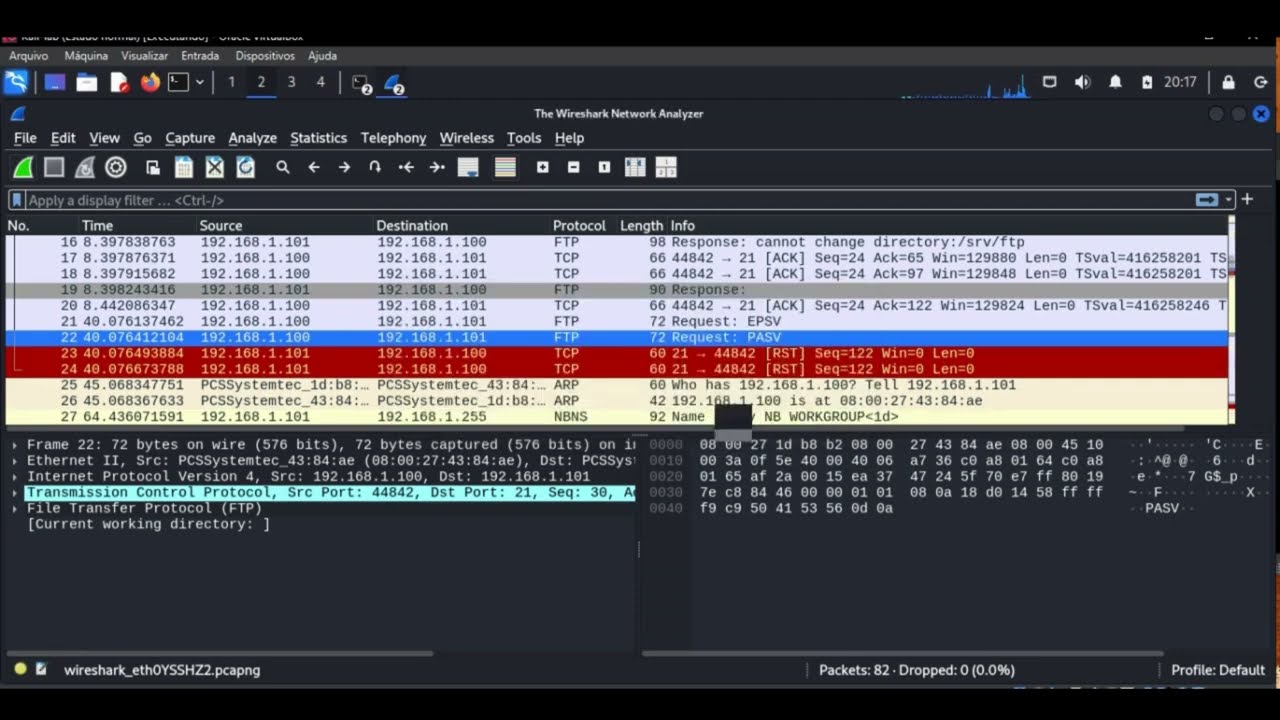The image size is (1280, 720).
Task: Launch Firefox from Kali panel
Action: 150,82
